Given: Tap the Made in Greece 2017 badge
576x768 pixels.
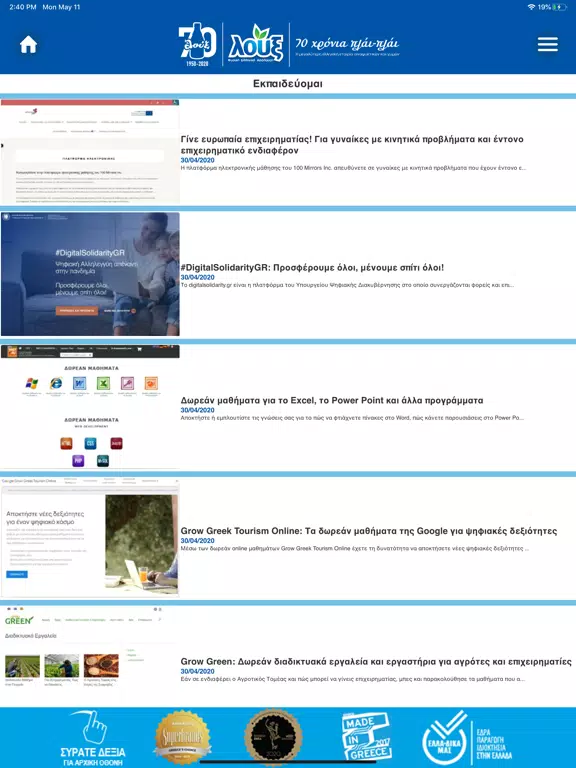Looking at the screenshot, I should pos(366,736).
